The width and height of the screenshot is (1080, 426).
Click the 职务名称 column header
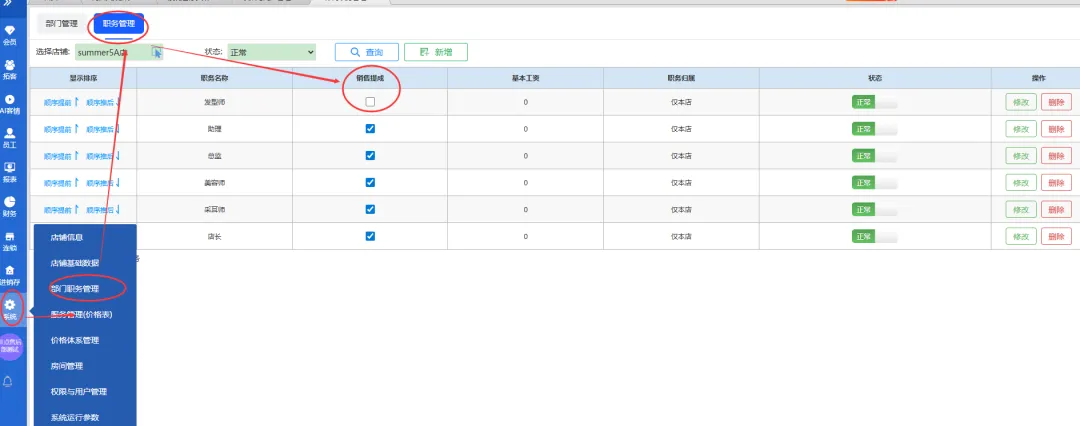[214, 78]
